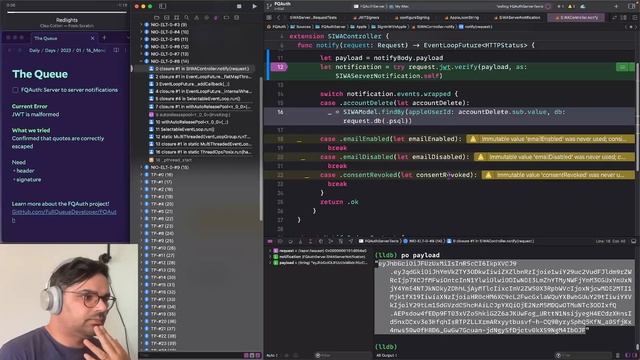Open the Issue navigator warning-triangle icon
640x360 pixels.
pos(196,18)
